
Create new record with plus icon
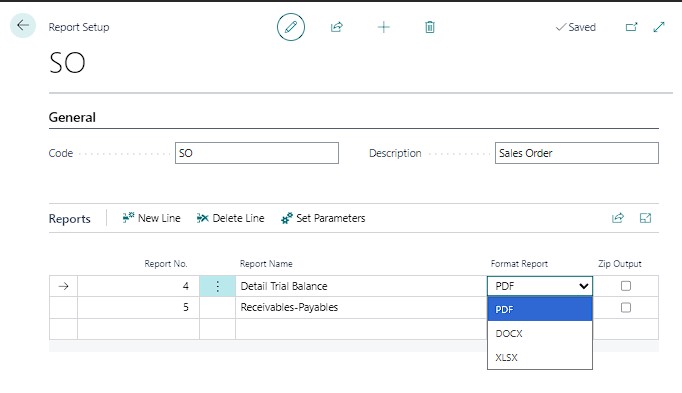384,27
